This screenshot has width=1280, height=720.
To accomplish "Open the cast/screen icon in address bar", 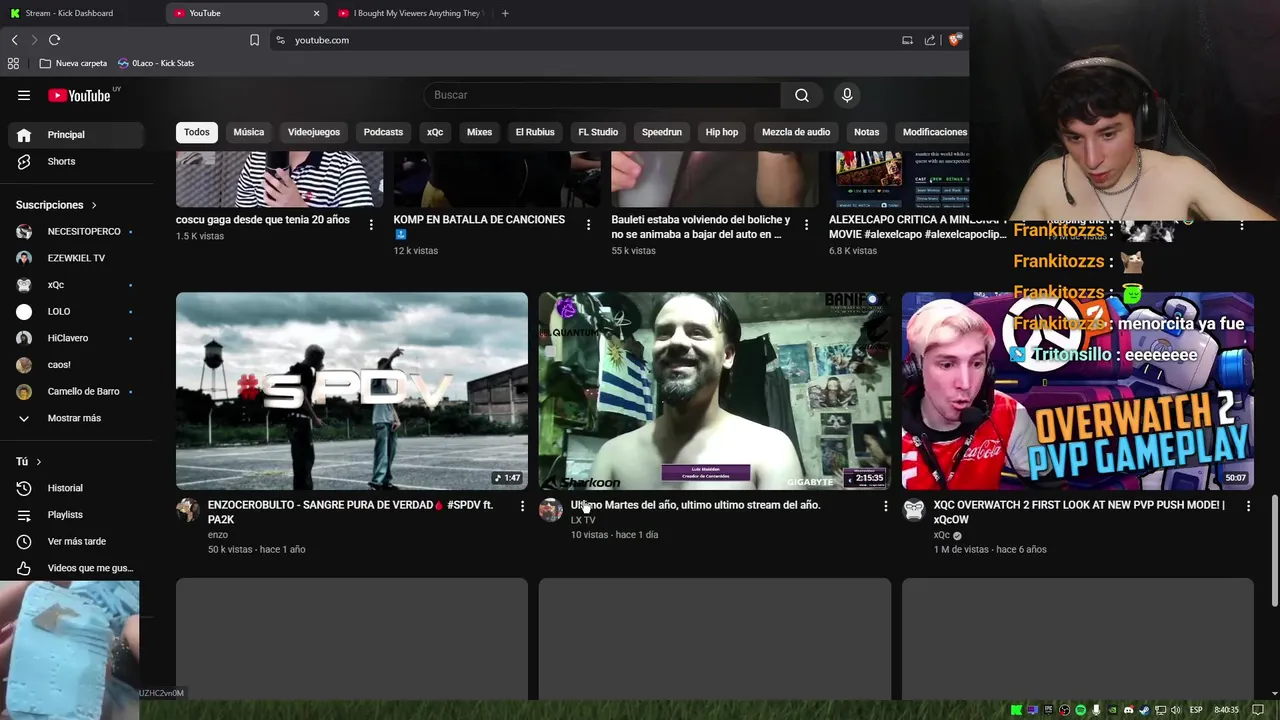I will (x=907, y=40).
